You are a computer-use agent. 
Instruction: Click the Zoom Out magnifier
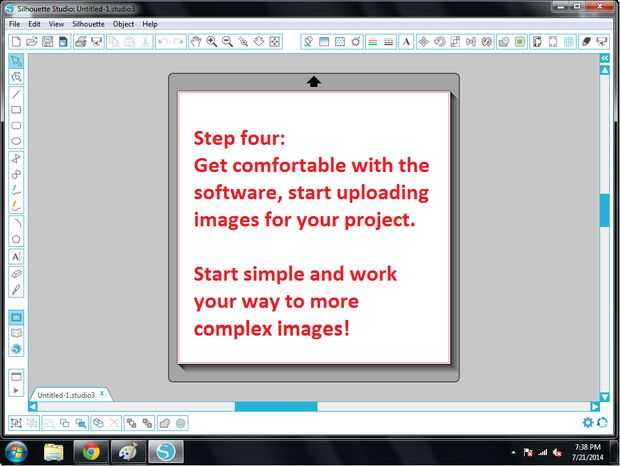point(227,42)
